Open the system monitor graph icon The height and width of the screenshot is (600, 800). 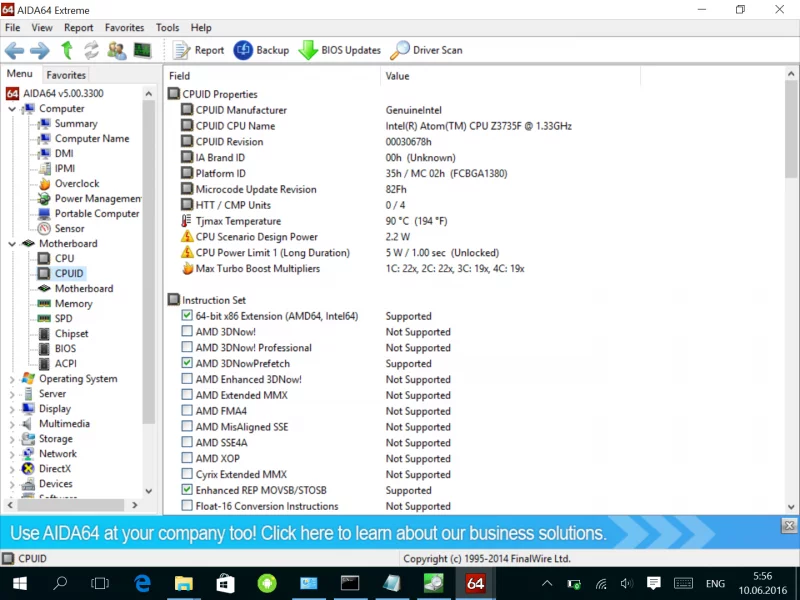coord(142,50)
